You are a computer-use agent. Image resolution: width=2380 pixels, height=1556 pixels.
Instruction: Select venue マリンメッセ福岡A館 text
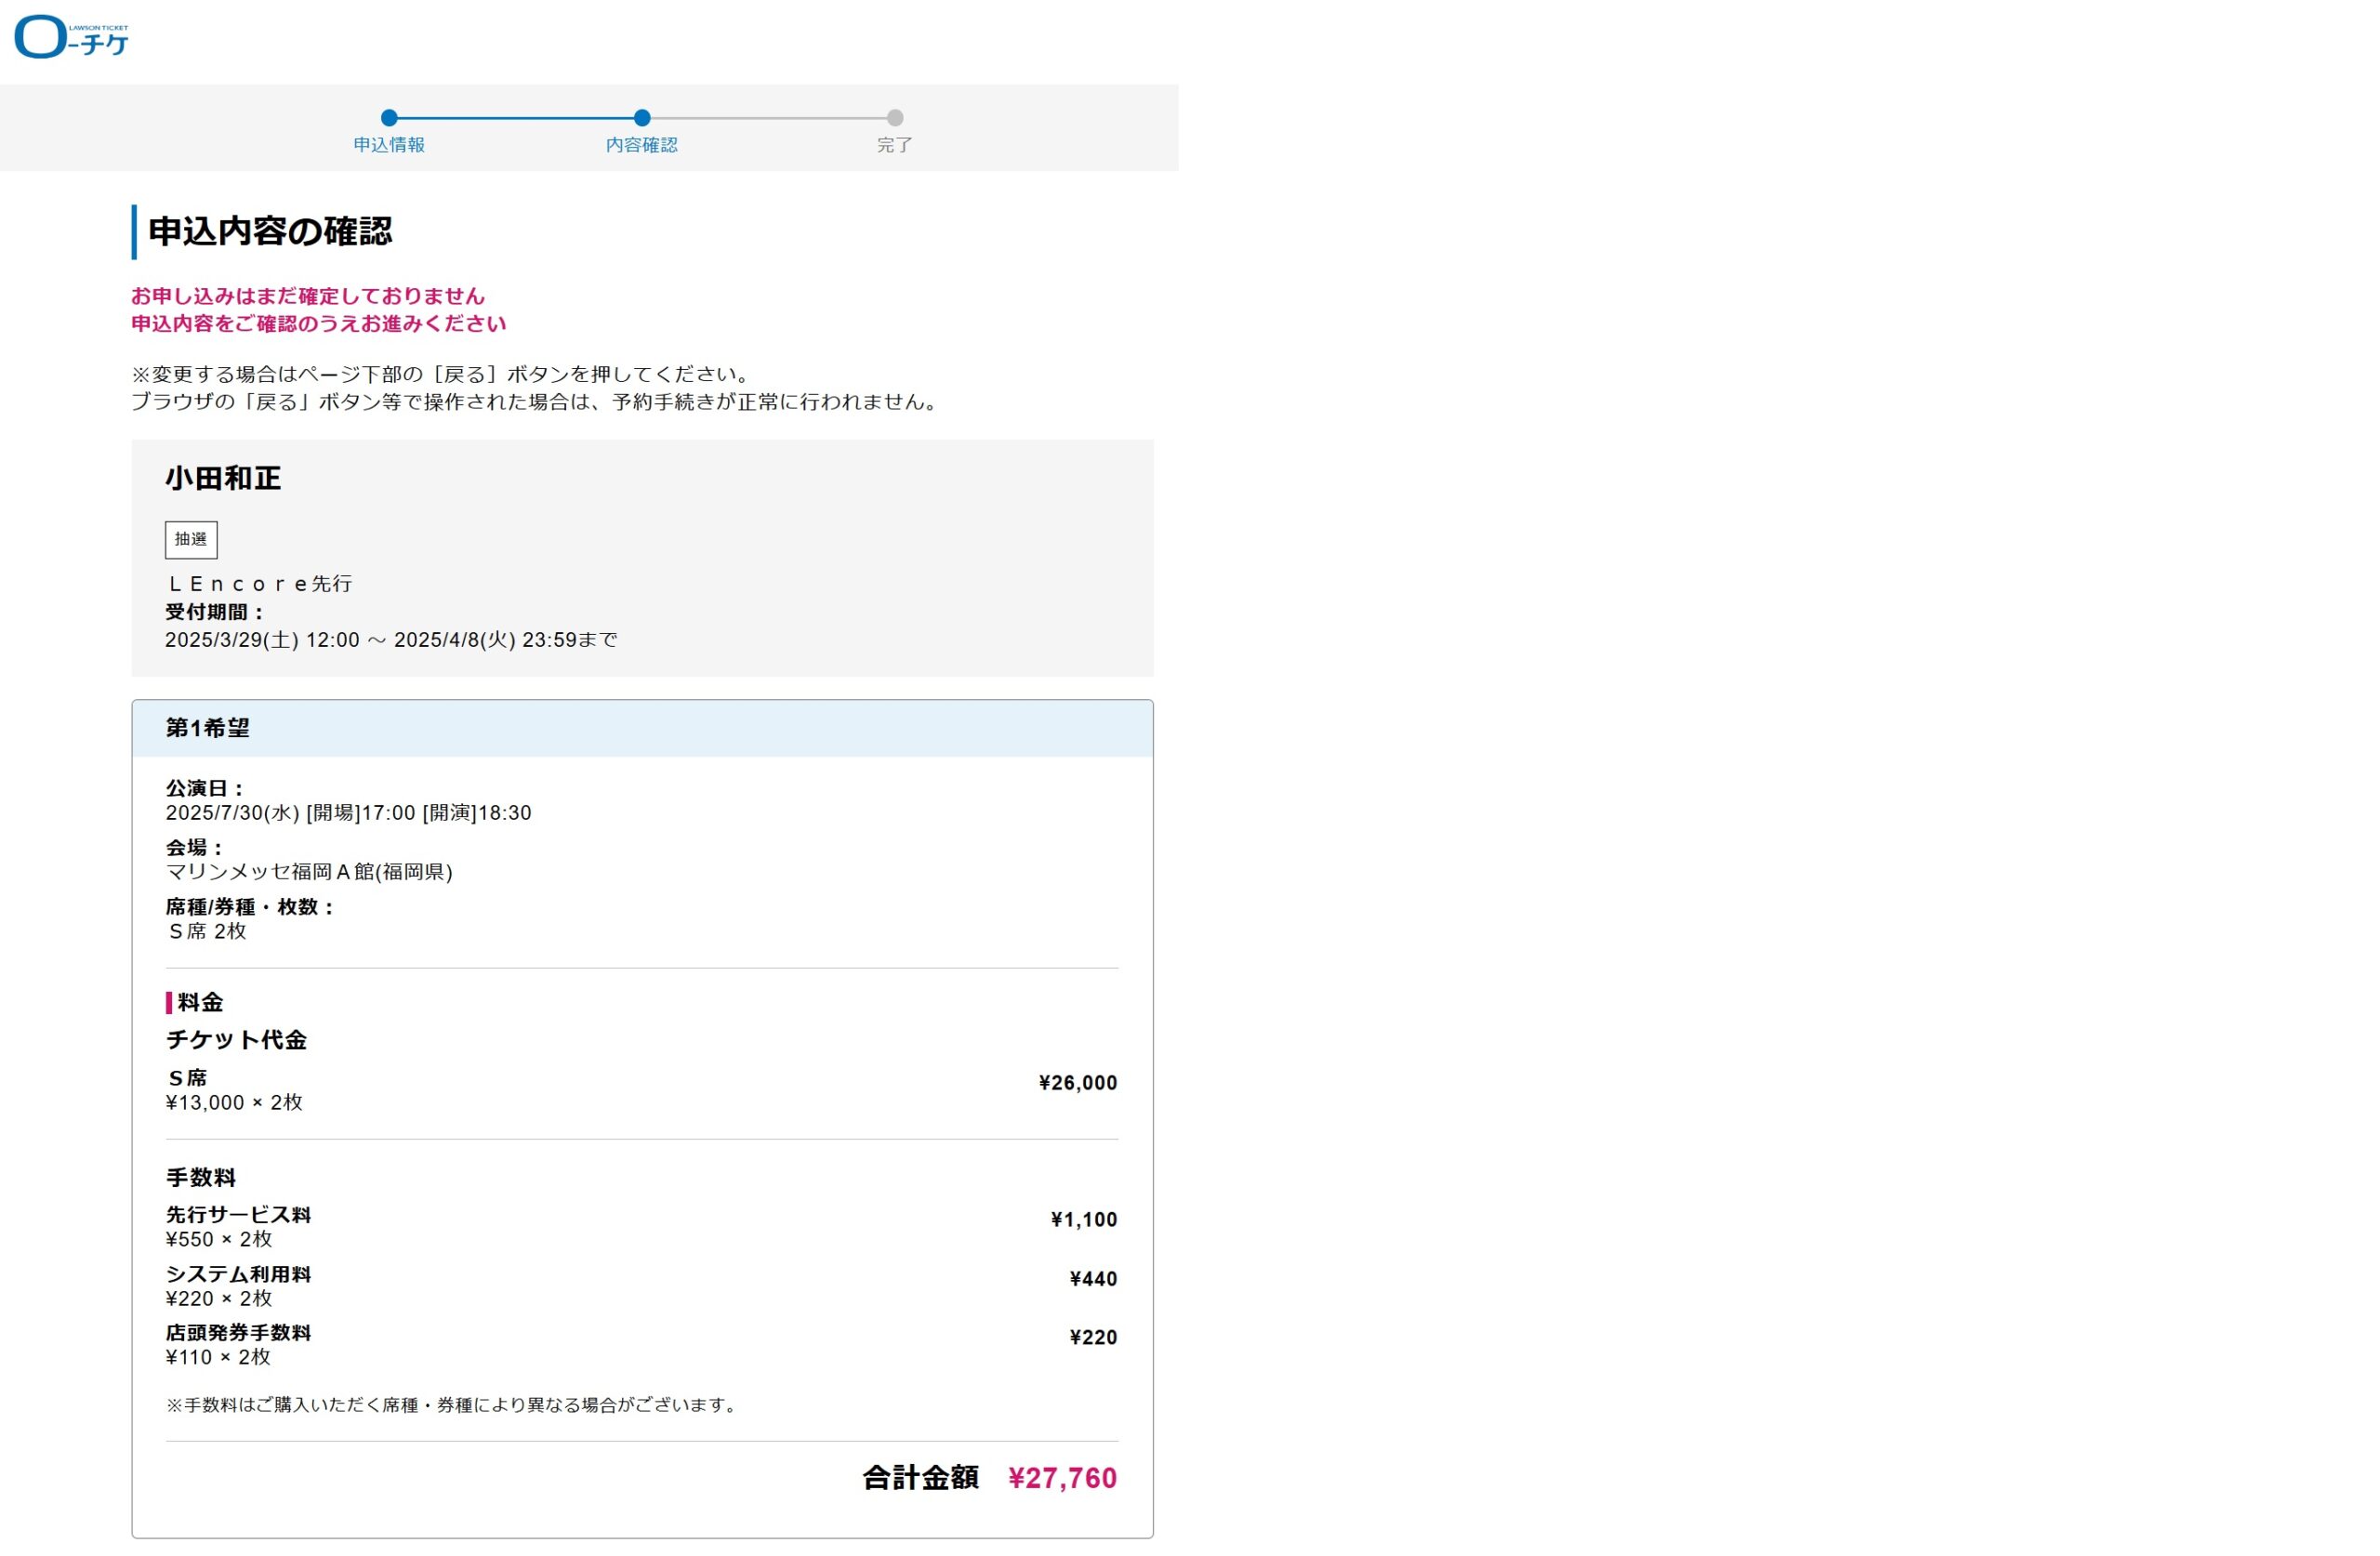click(x=309, y=872)
